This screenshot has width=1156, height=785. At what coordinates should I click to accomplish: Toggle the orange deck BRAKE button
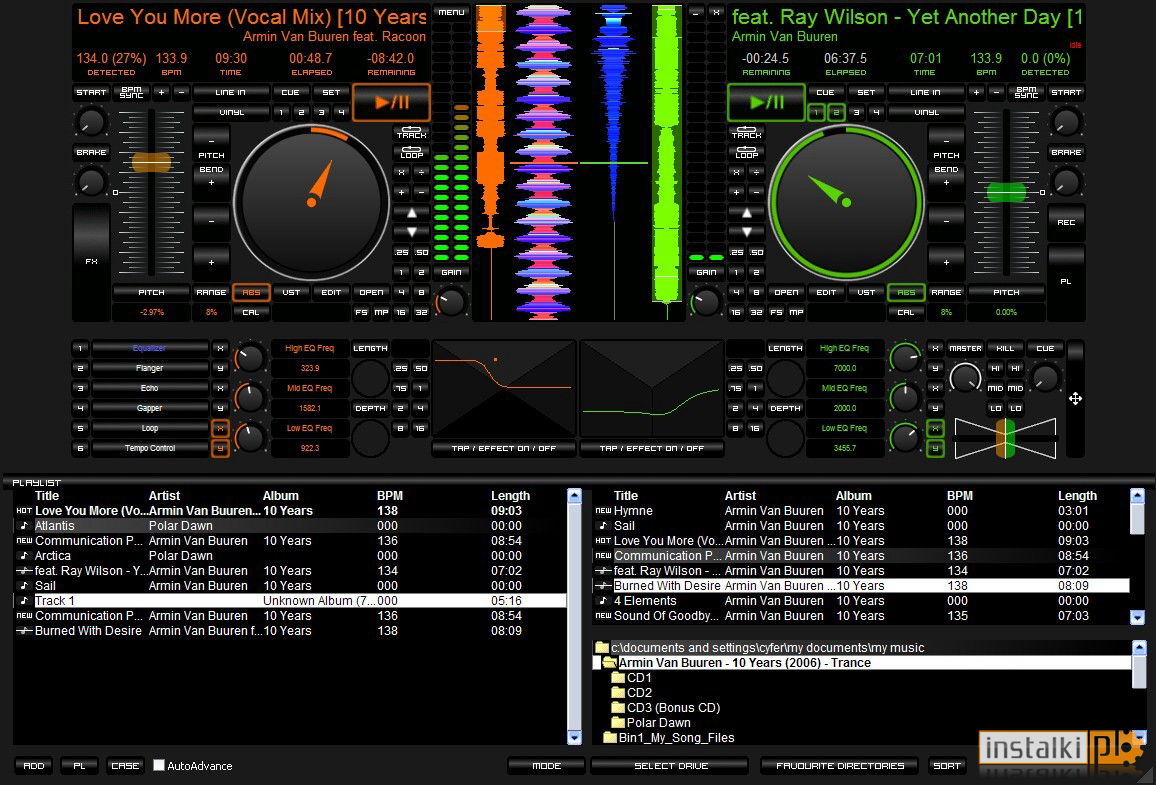pos(91,153)
